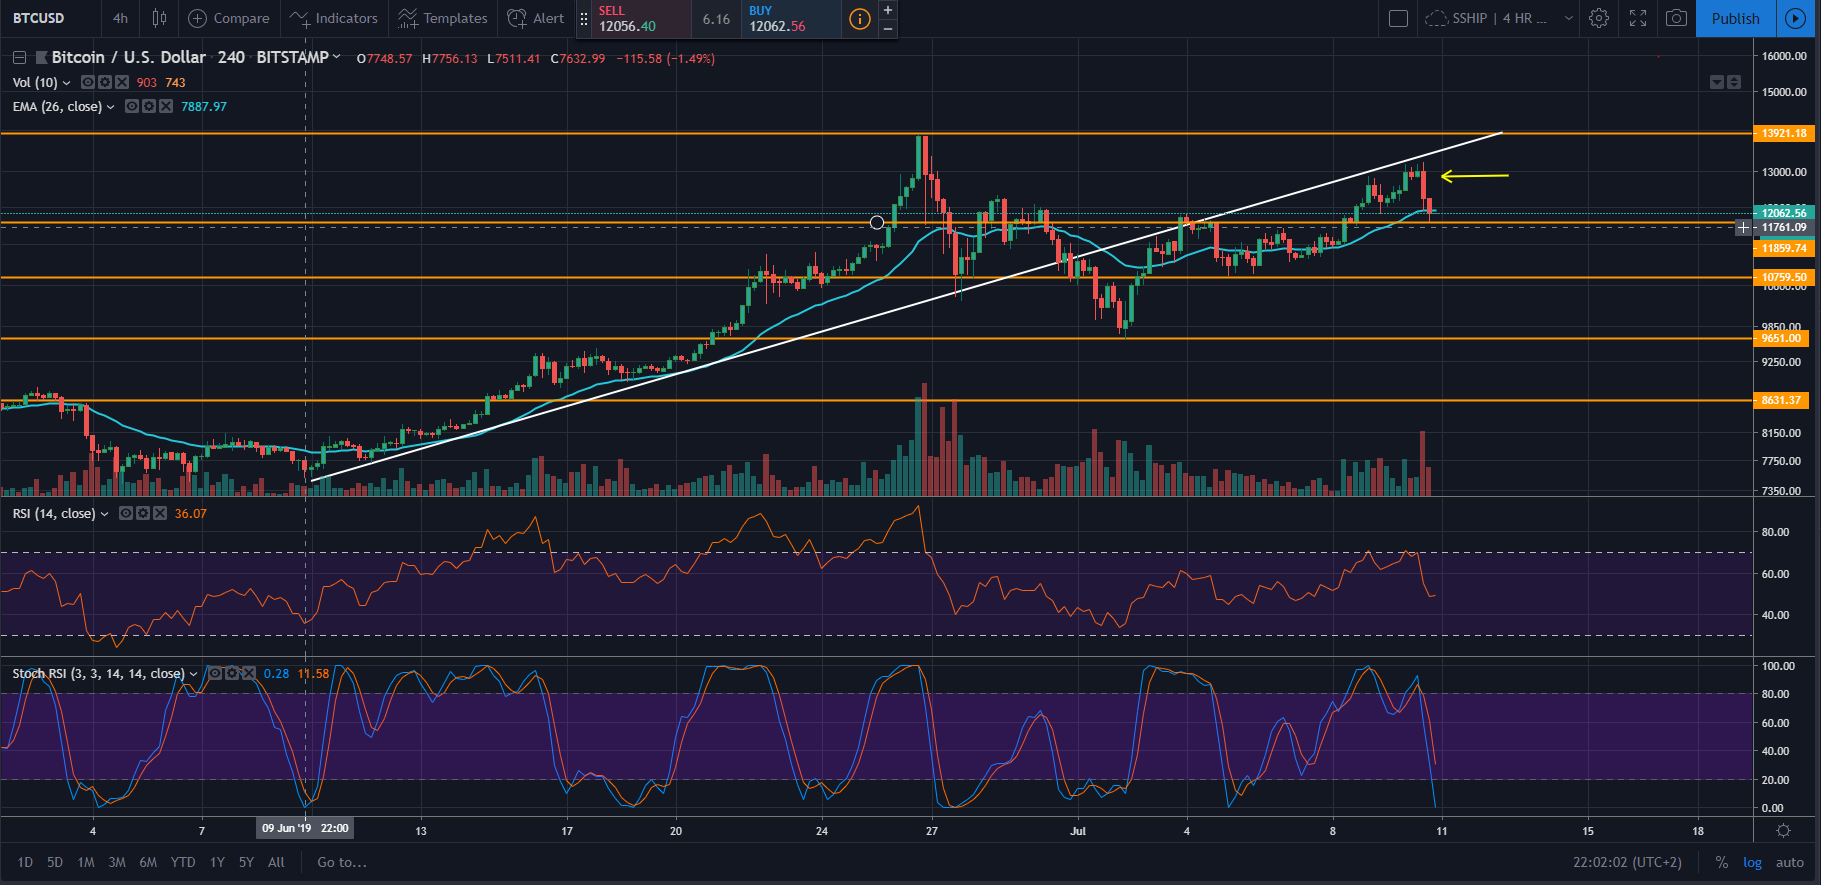Click the orange order info icon
The width and height of the screenshot is (1821, 885).
click(859, 18)
